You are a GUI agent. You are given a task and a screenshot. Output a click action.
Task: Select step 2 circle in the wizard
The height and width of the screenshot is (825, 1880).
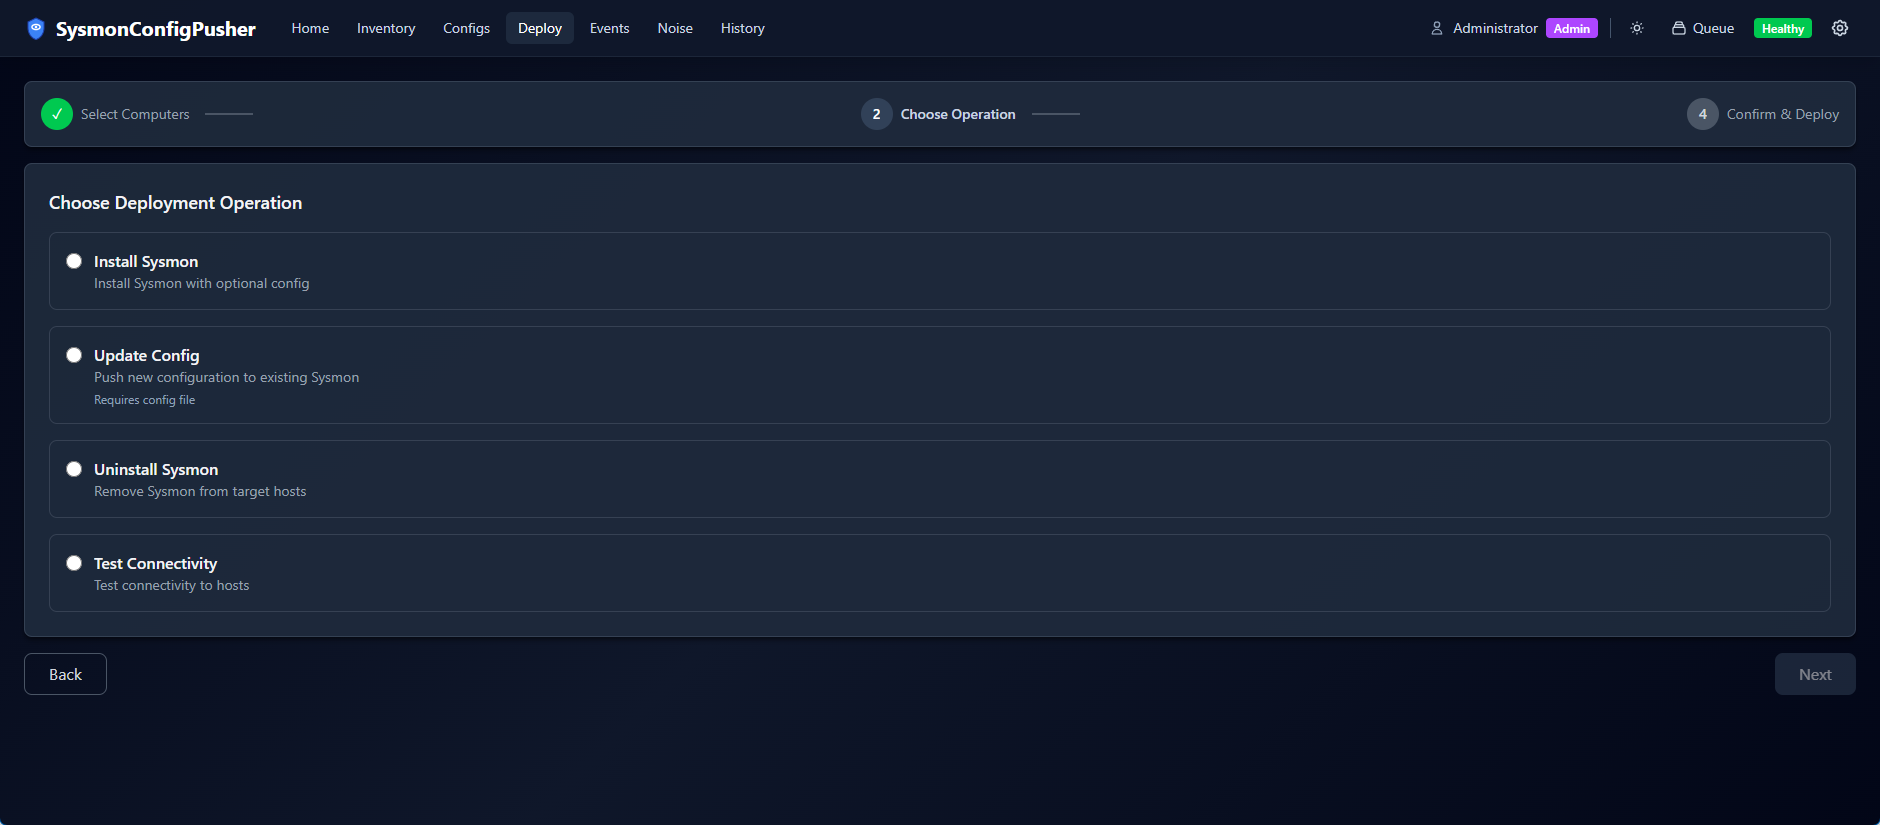[877, 114]
